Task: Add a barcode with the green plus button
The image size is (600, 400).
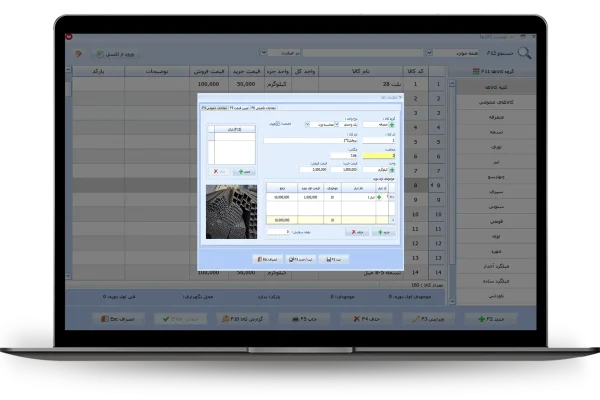Action: pyautogui.click(x=244, y=172)
